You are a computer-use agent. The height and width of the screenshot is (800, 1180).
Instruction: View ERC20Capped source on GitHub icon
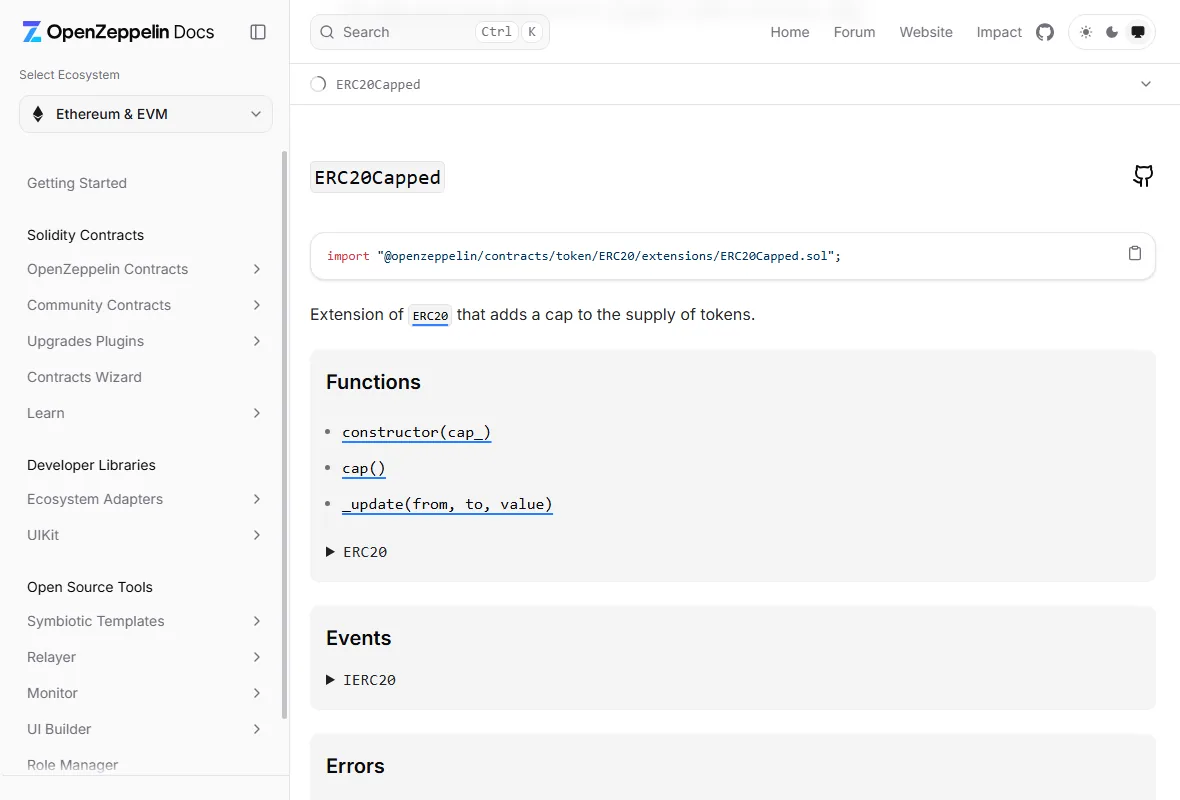pos(1143,176)
